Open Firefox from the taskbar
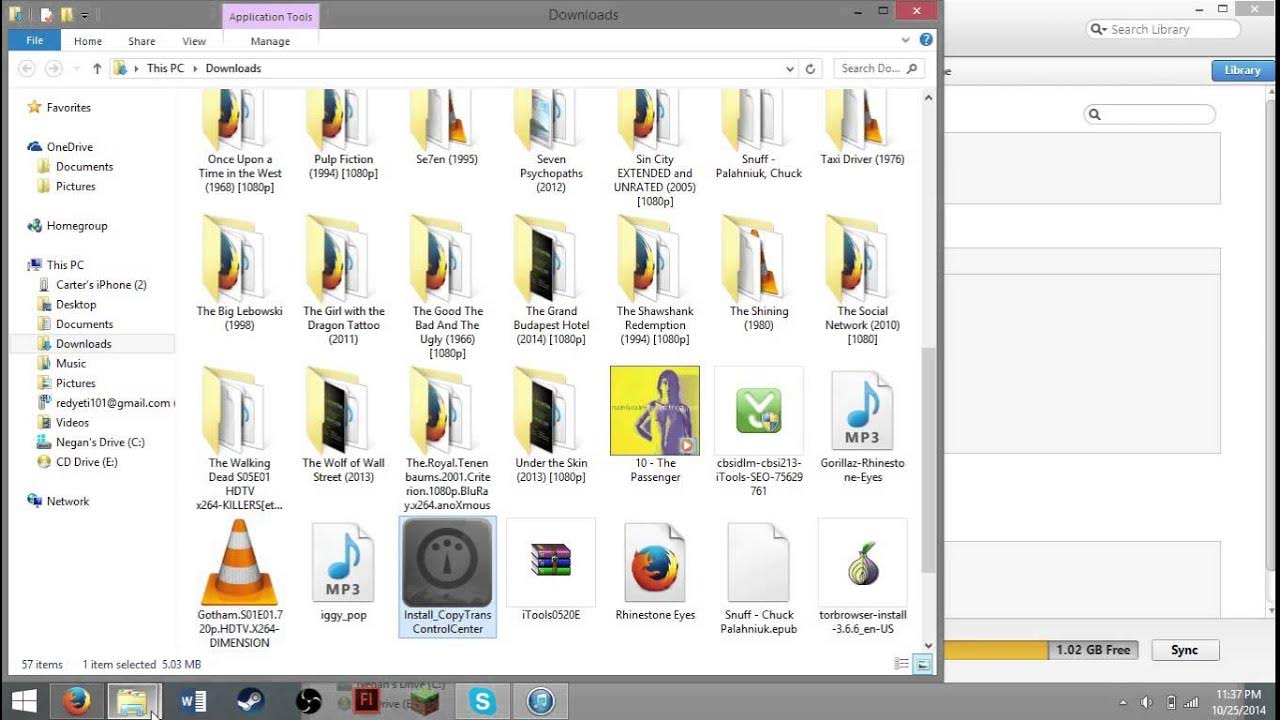This screenshot has width=1280, height=720. (x=77, y=702)
